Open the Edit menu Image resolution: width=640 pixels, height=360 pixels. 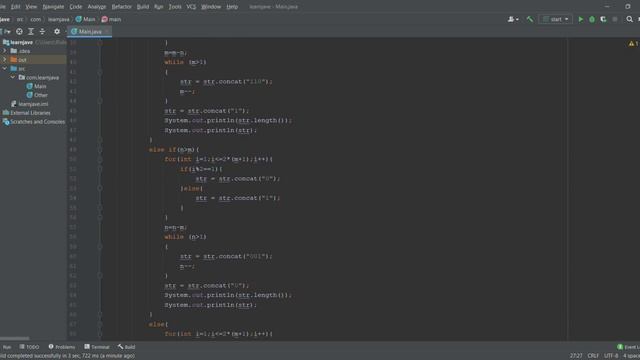[16, 7]
